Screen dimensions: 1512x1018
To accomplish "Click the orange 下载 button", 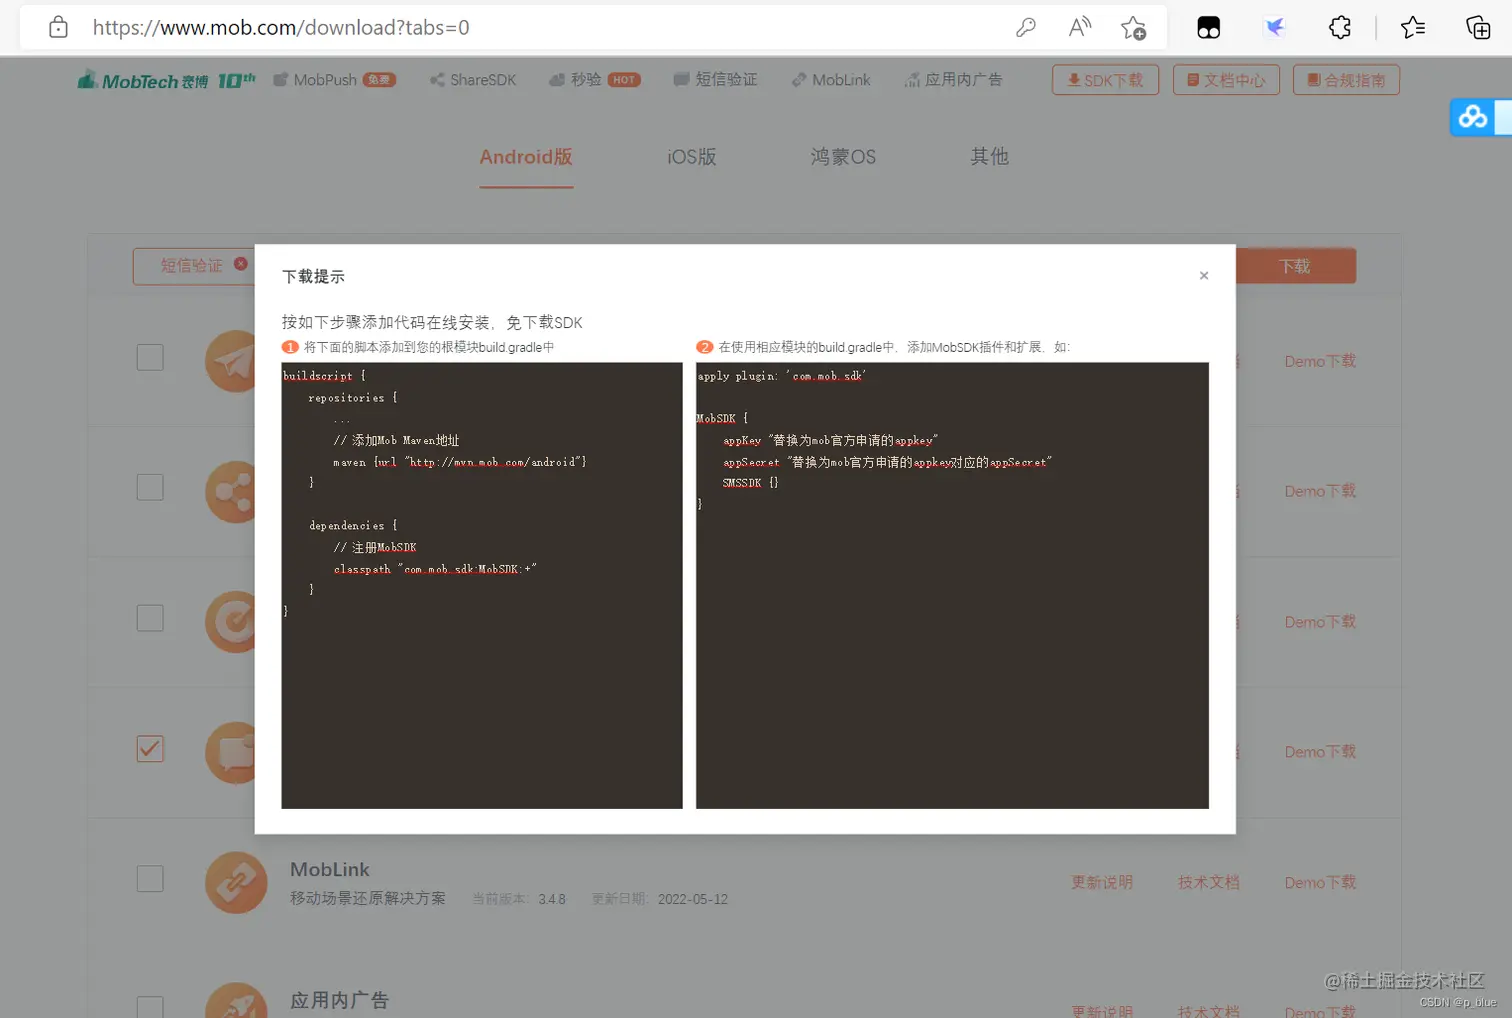I will (1296, 266).
